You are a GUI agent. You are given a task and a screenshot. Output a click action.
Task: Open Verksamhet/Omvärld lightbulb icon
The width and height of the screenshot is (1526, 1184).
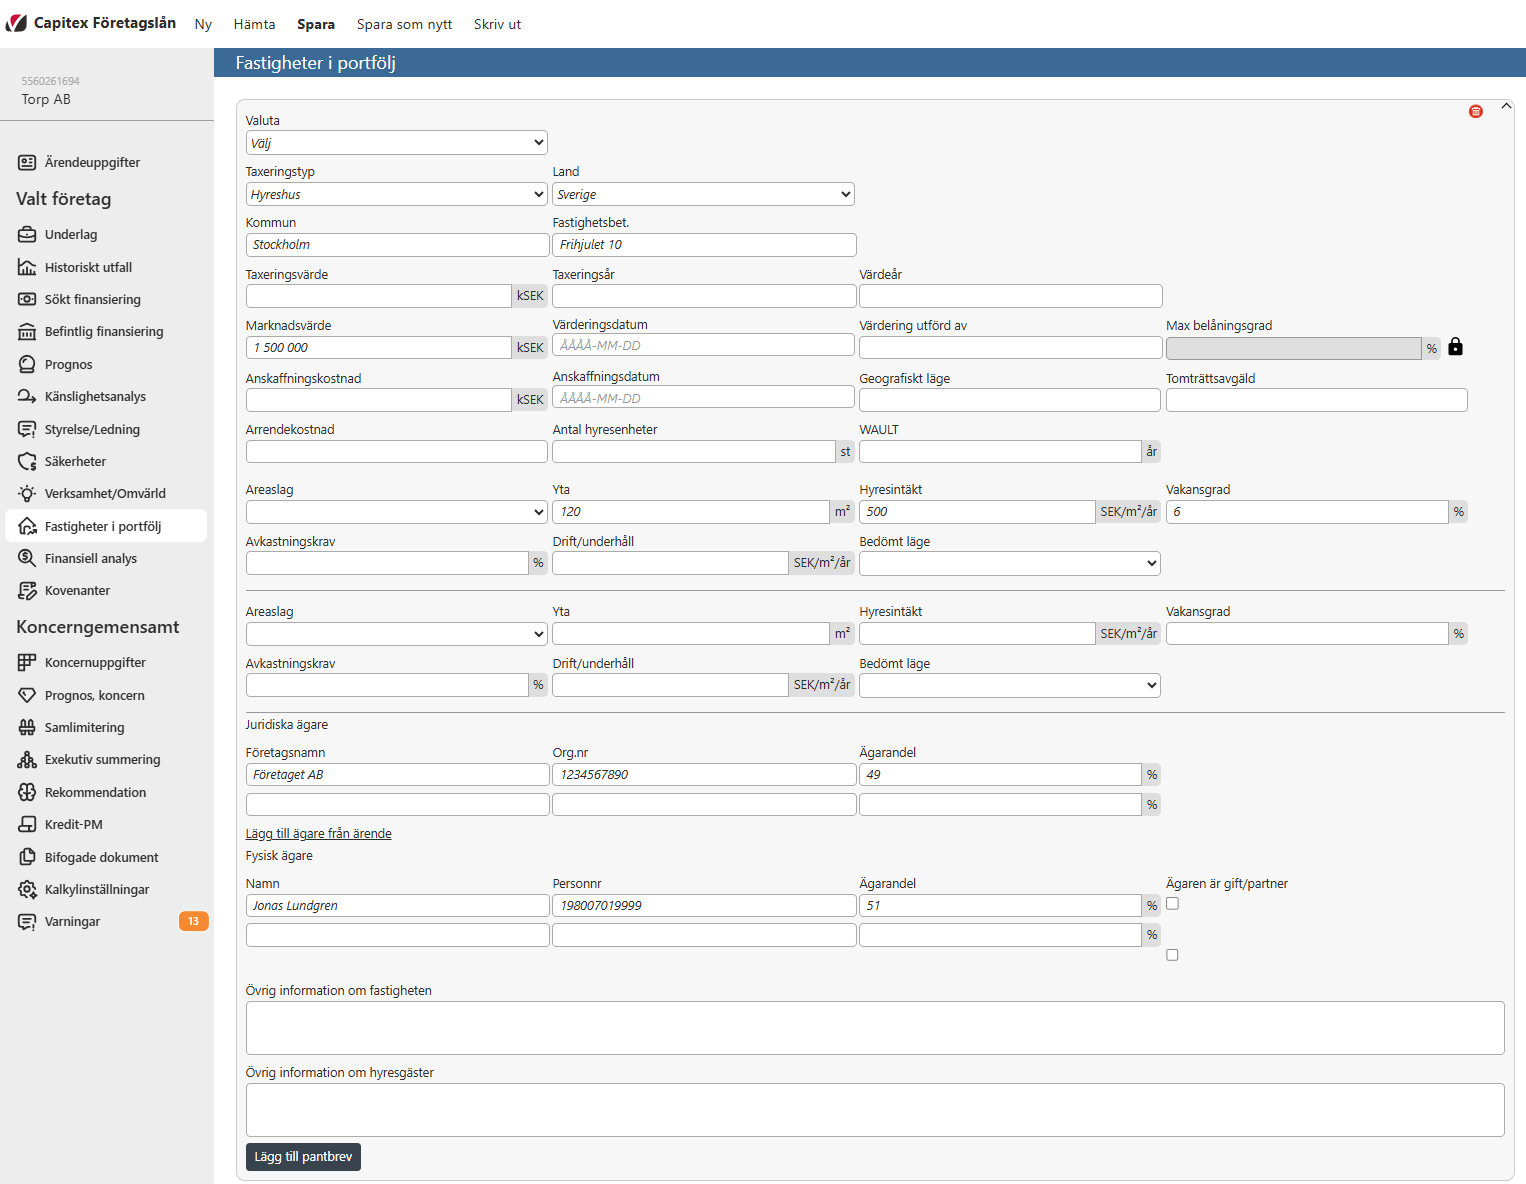pyautogui.click(x=27, y=493)
